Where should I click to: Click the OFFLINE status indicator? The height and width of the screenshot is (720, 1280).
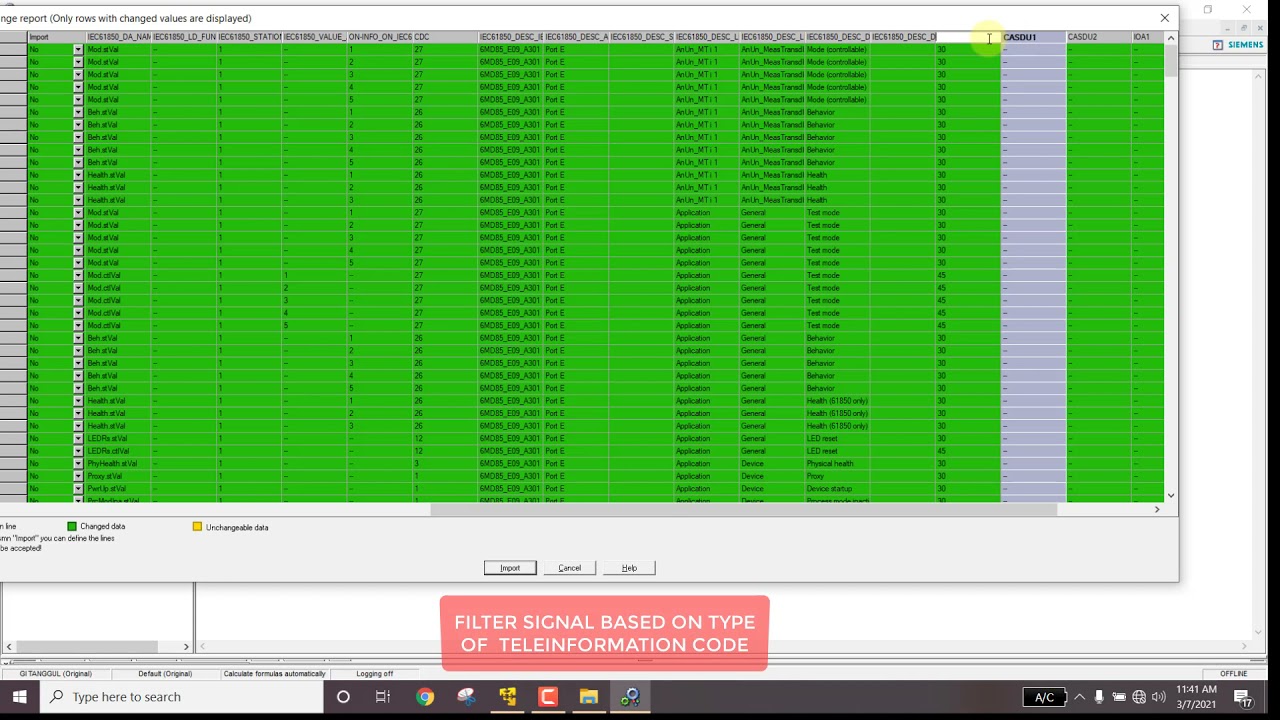(x=1233, y=674)
